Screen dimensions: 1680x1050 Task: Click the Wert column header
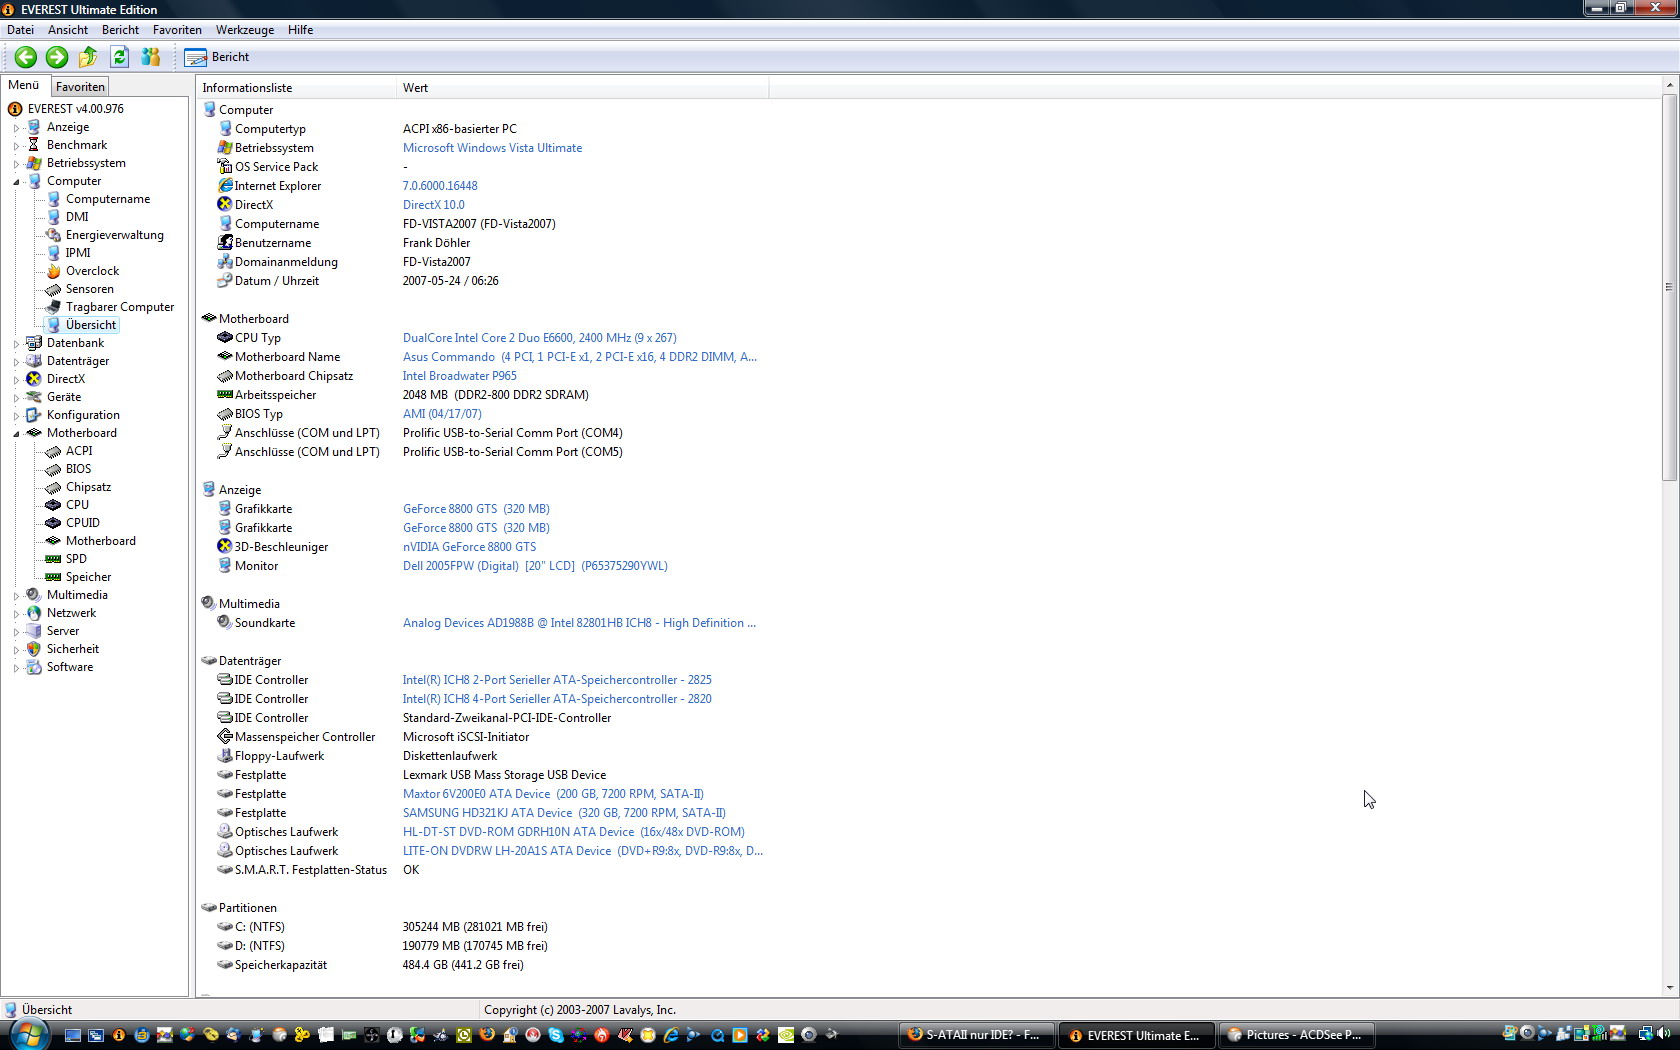pyautogui.click(x=583, y=88)
